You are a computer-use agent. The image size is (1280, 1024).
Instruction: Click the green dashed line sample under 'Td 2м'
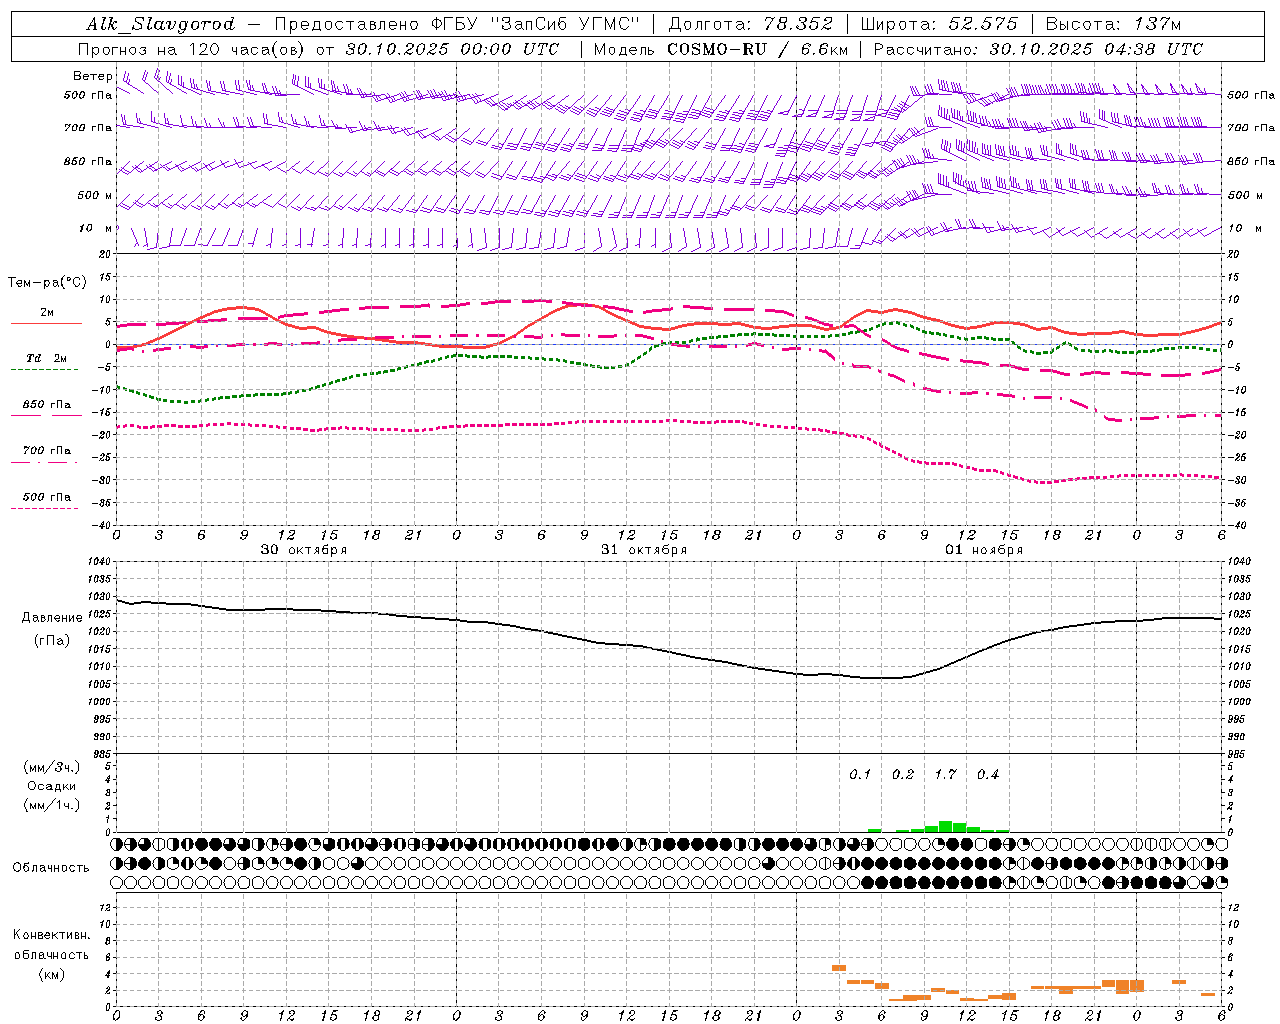[45, 369]
